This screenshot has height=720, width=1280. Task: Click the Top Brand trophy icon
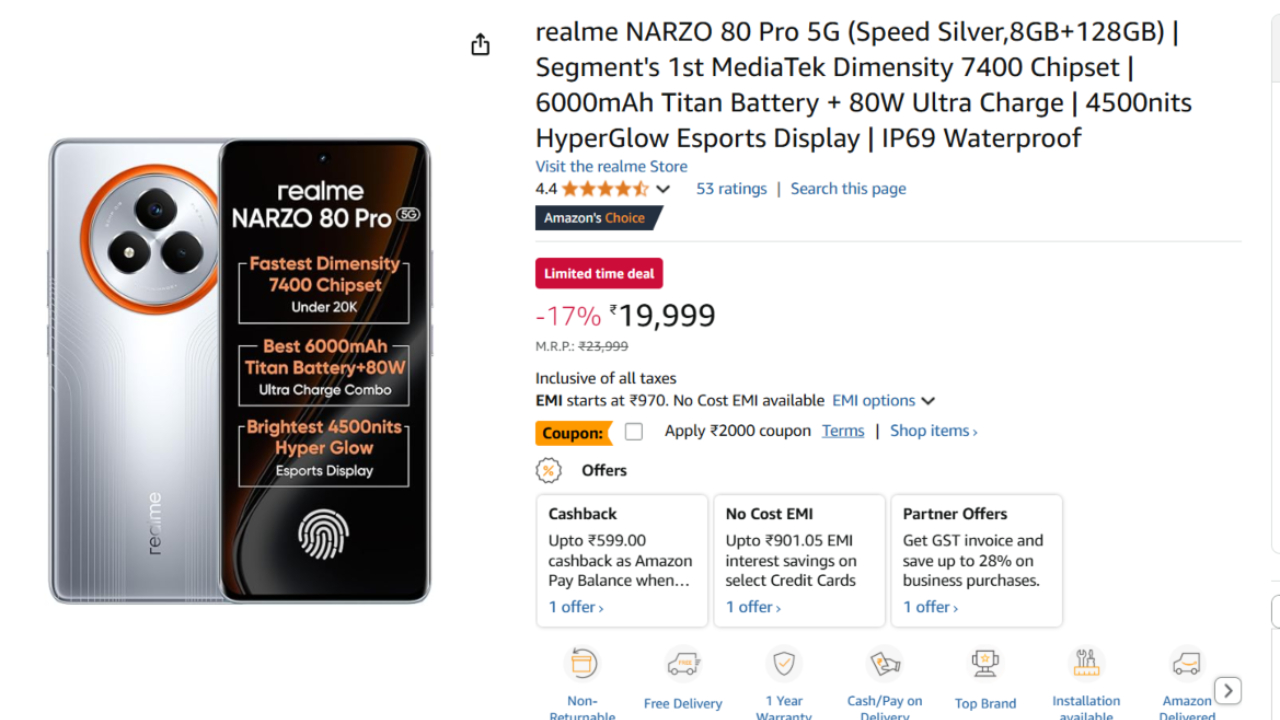pyautogui.click(x=985, y=664)
